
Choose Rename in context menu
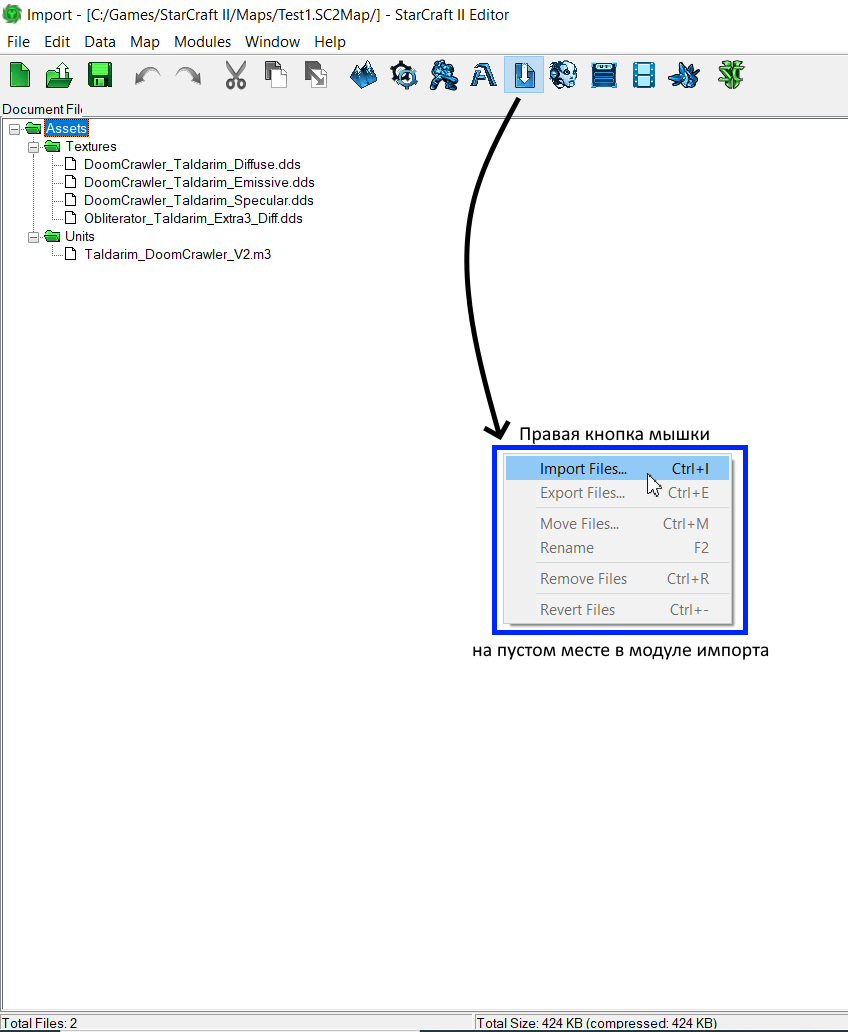pyautogui.click(x=618, y=548)
